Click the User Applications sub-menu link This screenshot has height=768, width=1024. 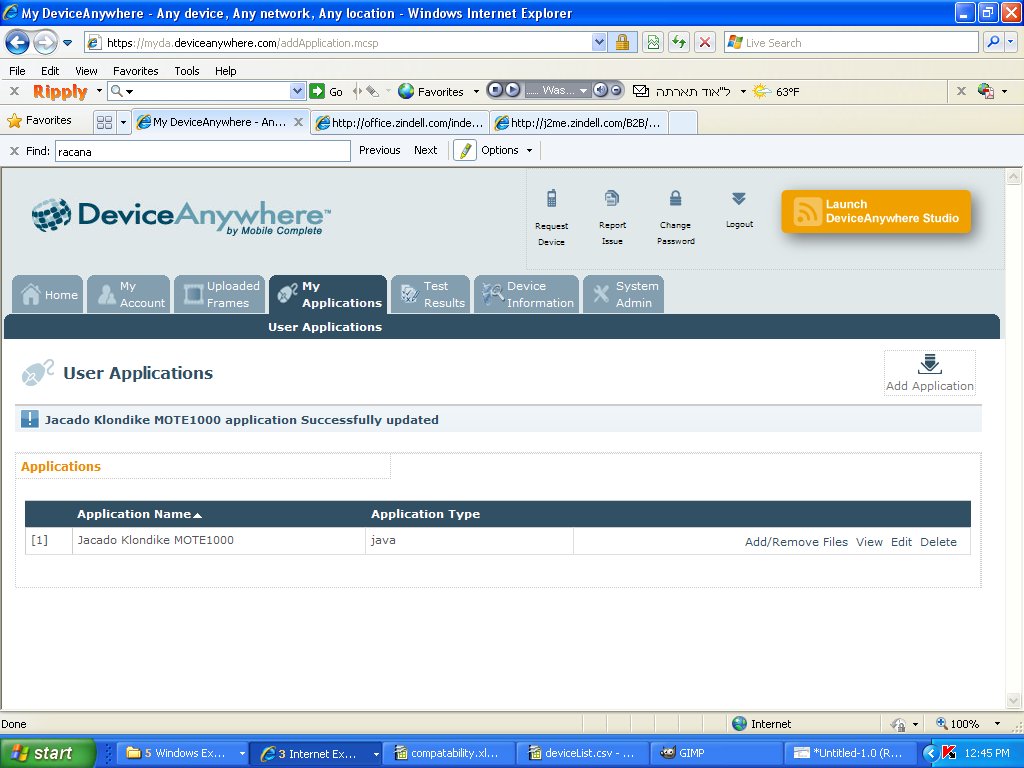click(x=325, y=327)
